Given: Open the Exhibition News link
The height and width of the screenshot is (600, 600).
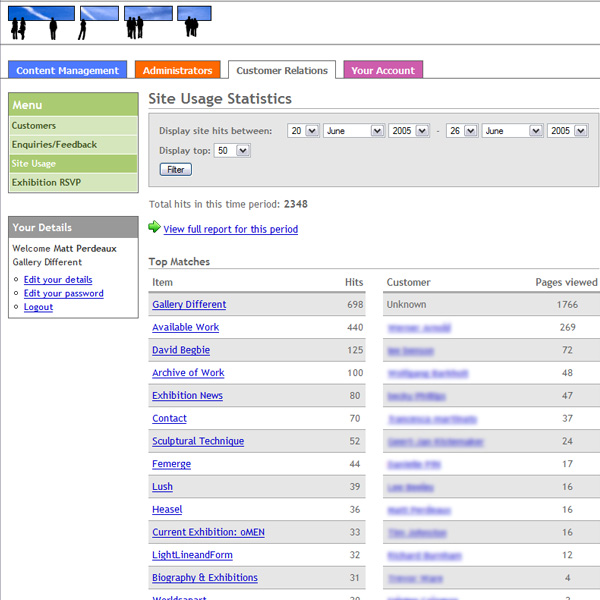Looking at the screenshot, I should [188, 396].
